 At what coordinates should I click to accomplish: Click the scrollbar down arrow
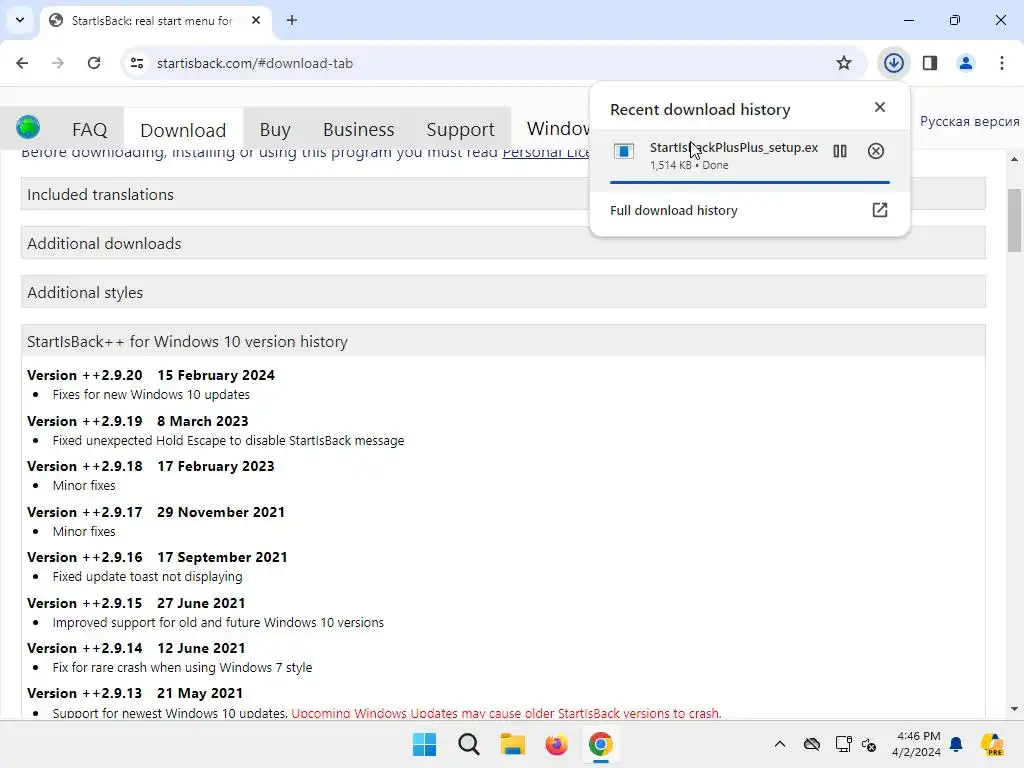point(1014,709)
